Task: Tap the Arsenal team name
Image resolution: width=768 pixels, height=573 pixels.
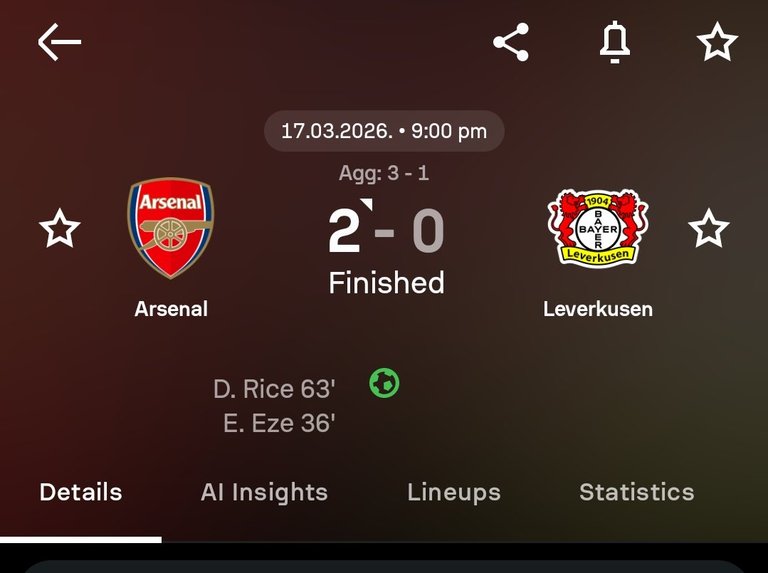Action: tap(171, 309)
